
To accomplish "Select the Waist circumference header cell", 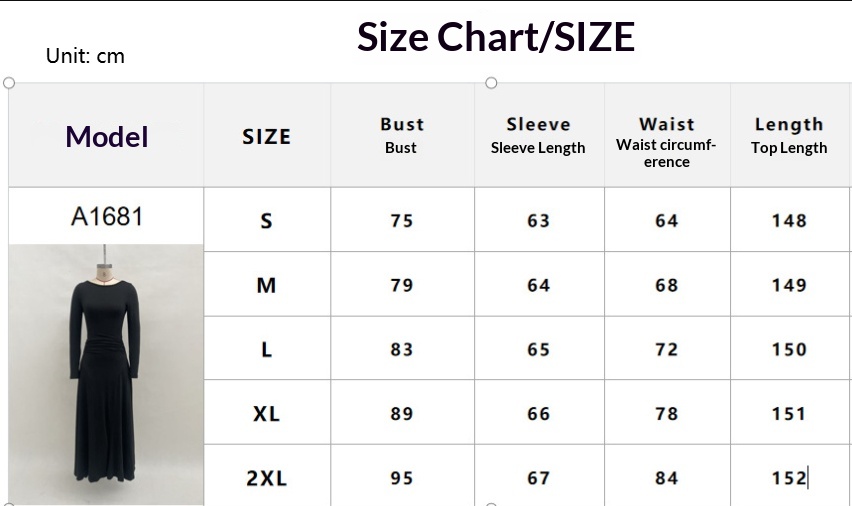I will 666,138.
